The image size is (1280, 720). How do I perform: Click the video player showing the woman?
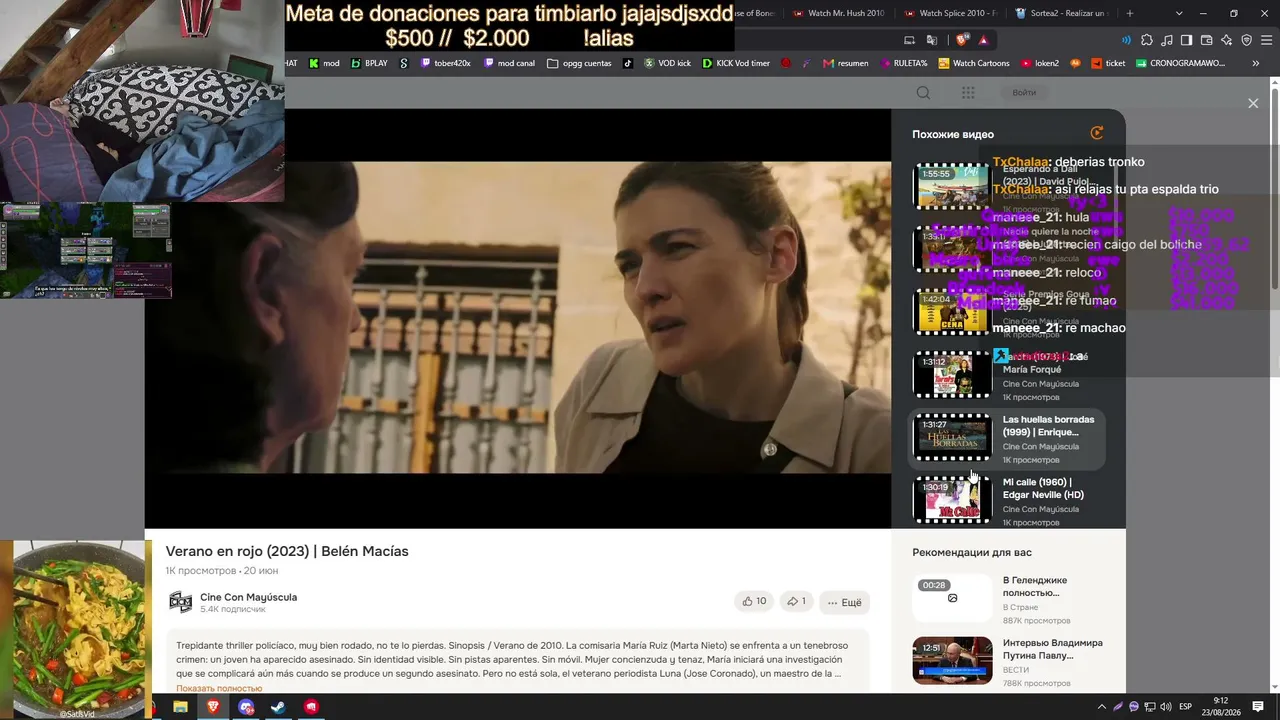click(x=518, y=317)
